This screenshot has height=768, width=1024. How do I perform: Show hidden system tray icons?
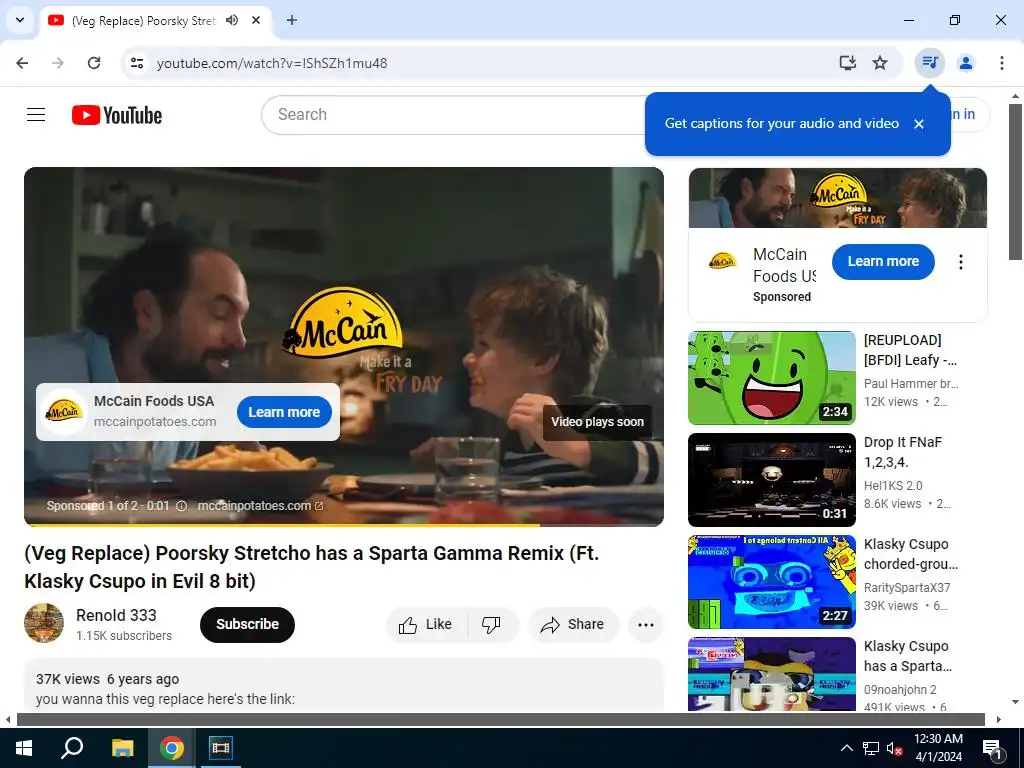tap(846, 748)
